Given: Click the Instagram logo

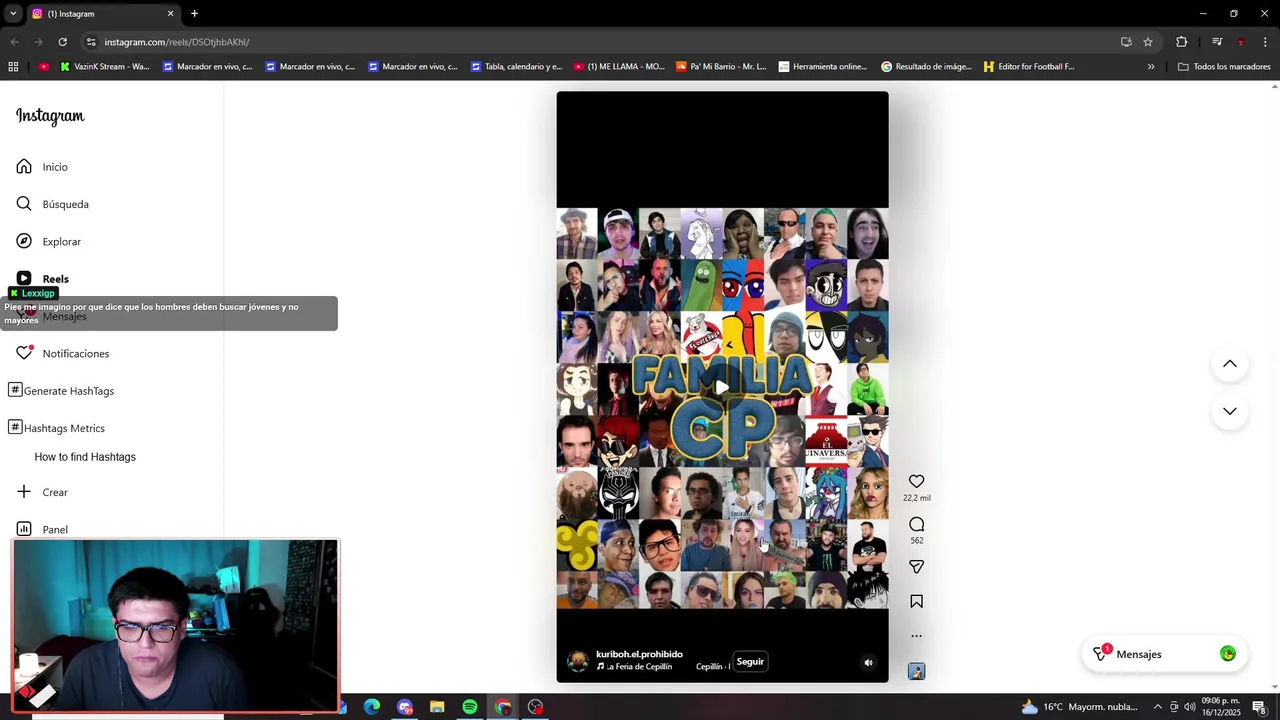Looking at the screenshot, I should coord(50,116).
